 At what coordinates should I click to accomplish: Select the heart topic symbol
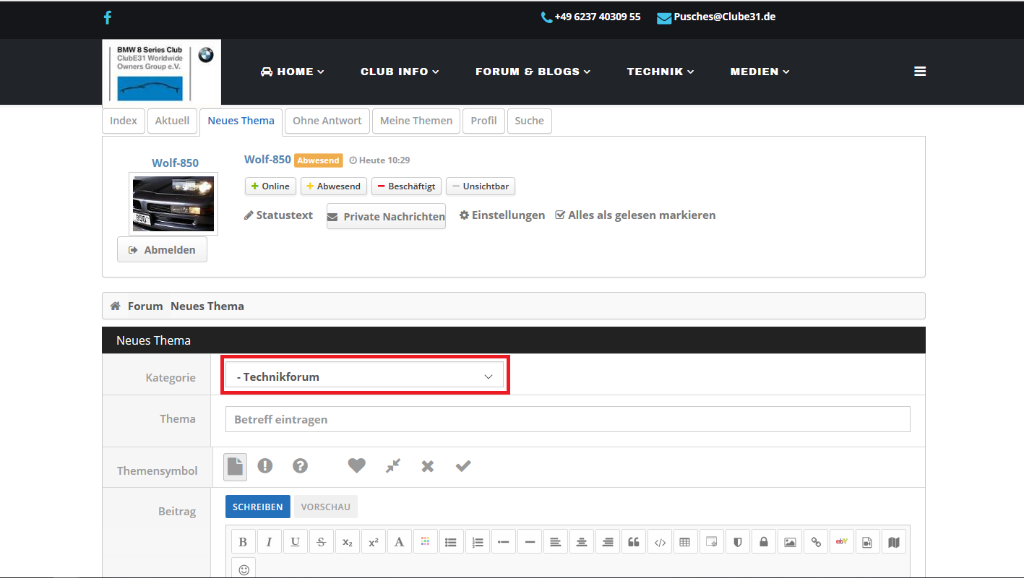(x=356, y=466)
